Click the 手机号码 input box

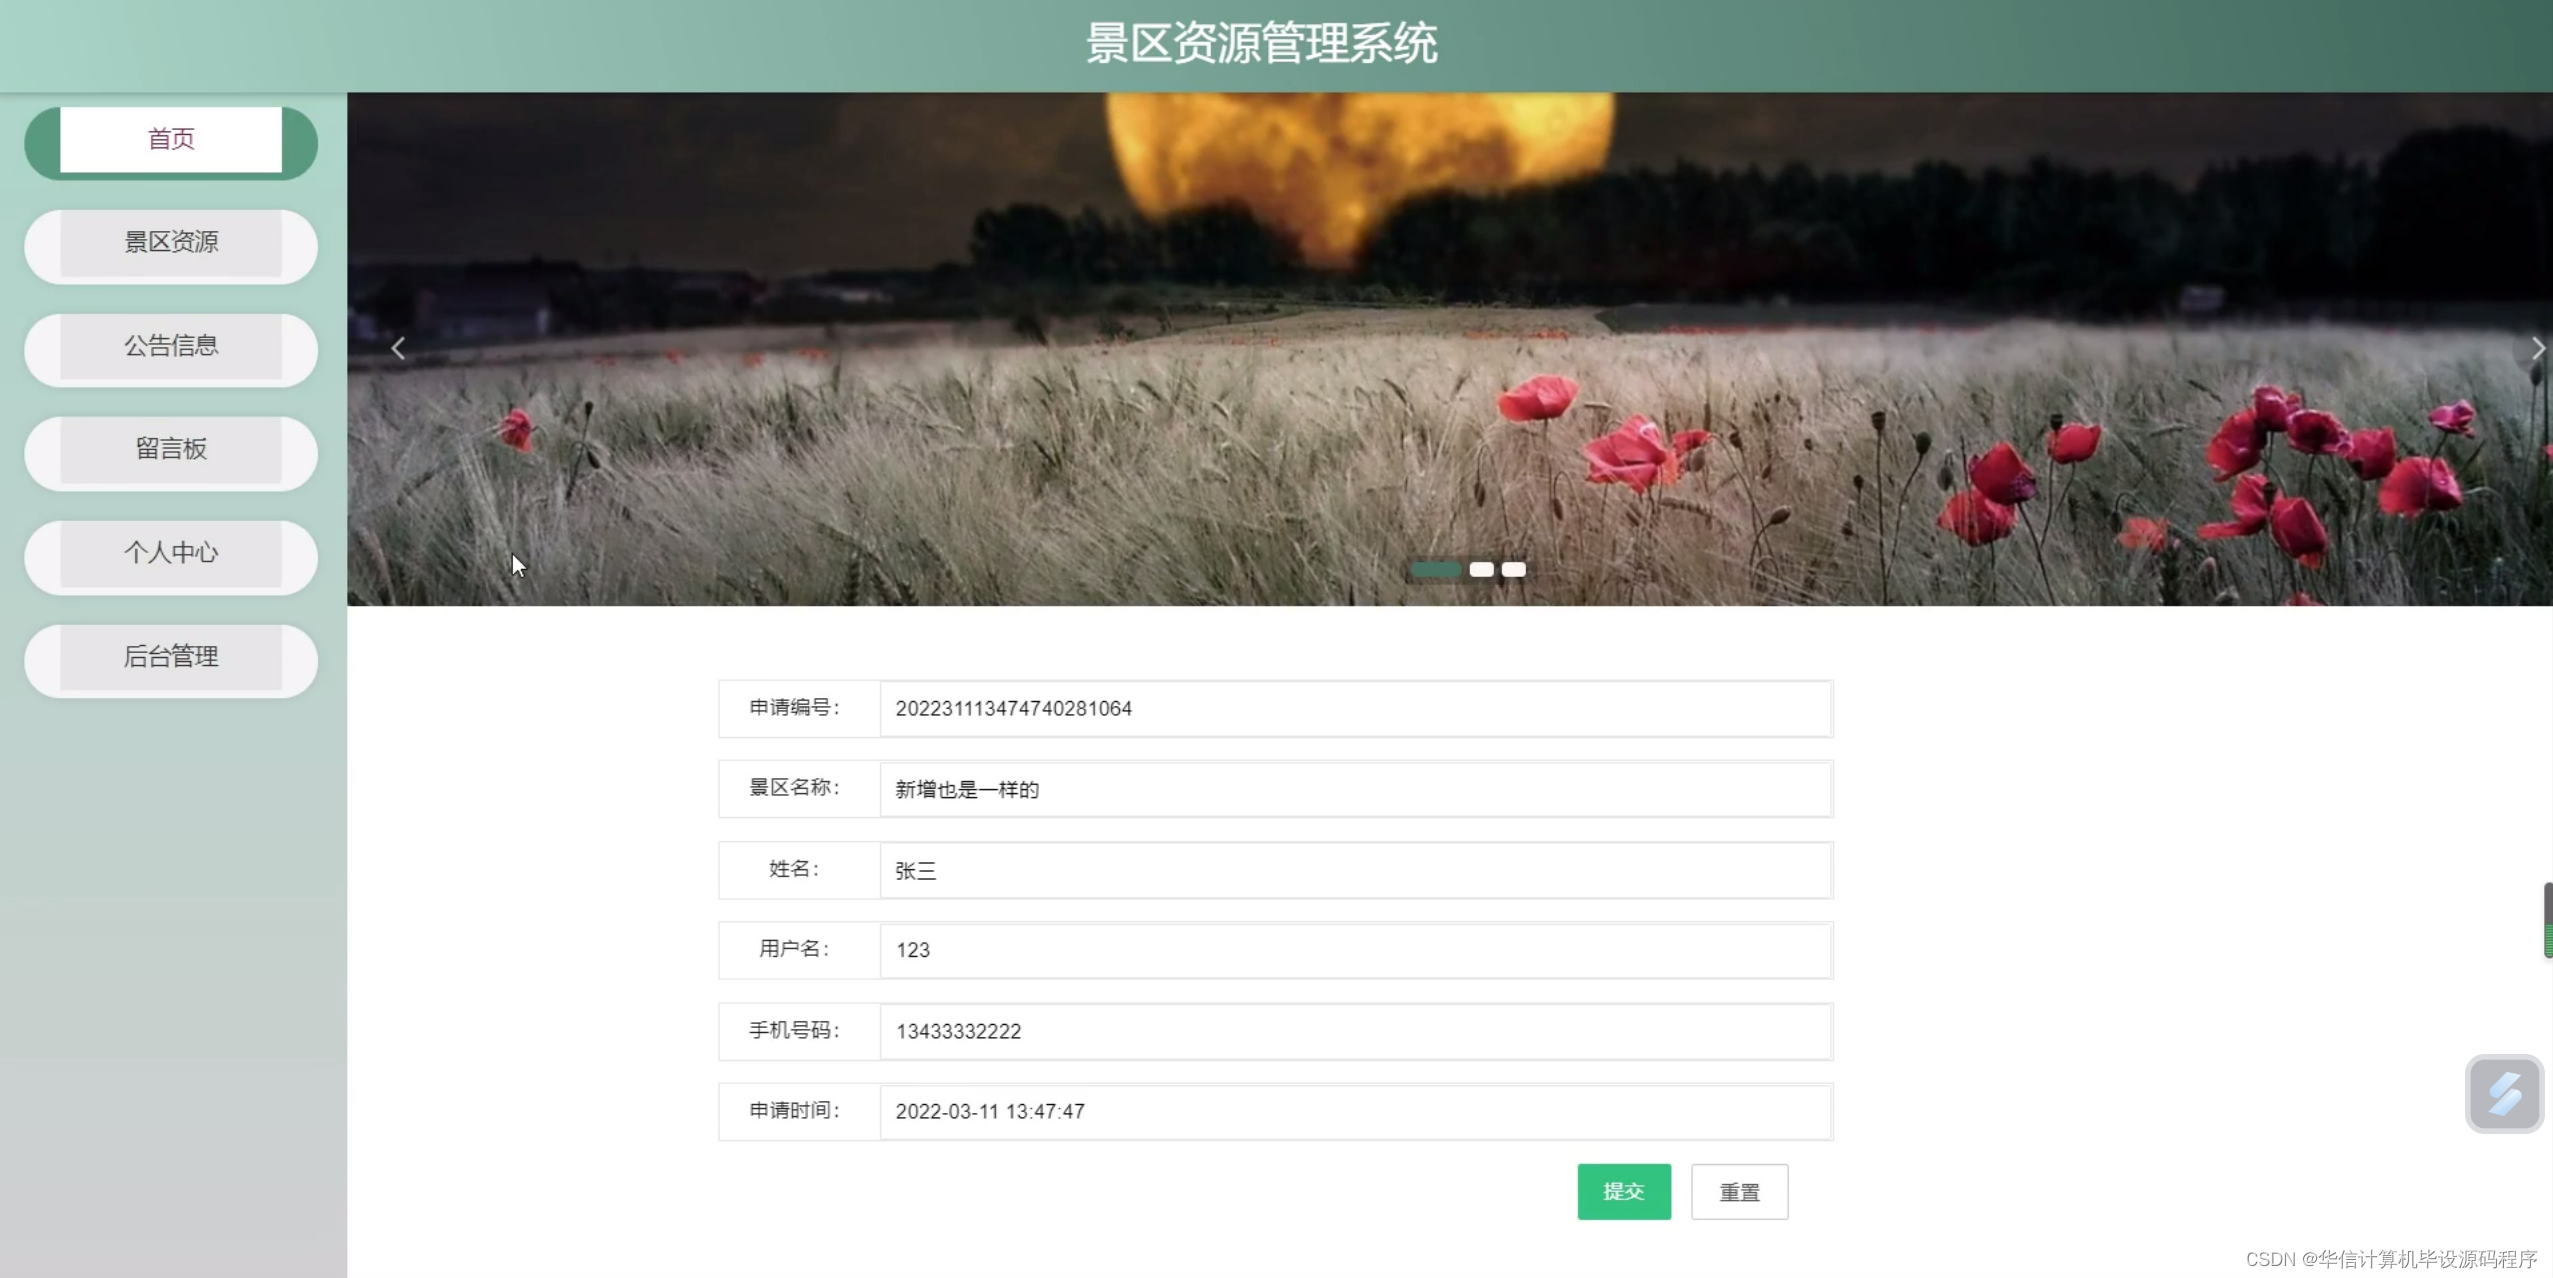coord(1354,1032)
